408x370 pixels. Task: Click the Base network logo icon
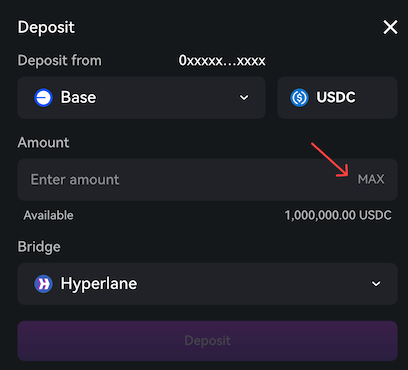click(43, 98)
